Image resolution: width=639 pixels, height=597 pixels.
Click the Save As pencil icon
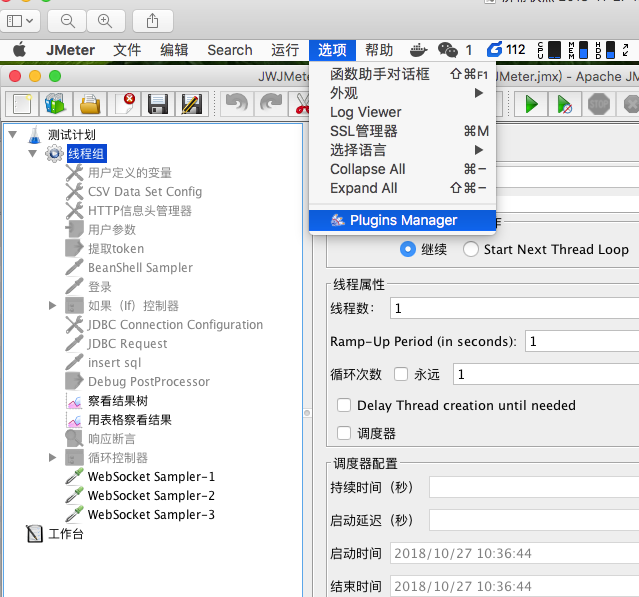[x=192, y=104]
